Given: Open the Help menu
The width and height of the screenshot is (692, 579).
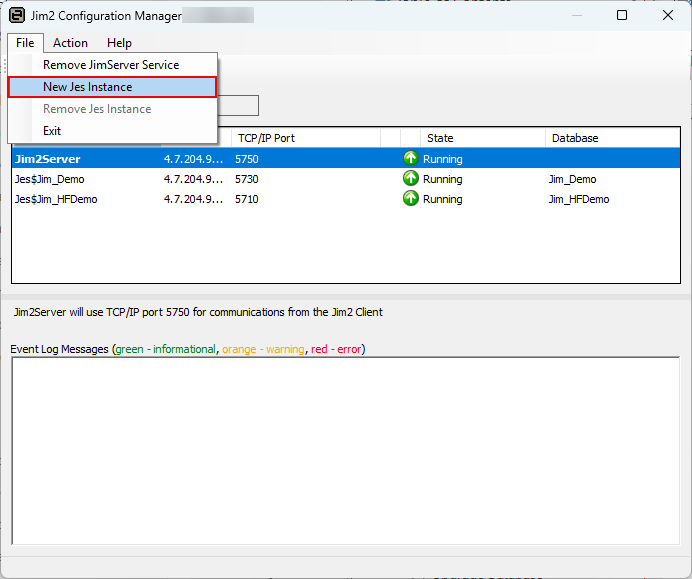Looking at the screenshot, I should click(x=119, y=43).
